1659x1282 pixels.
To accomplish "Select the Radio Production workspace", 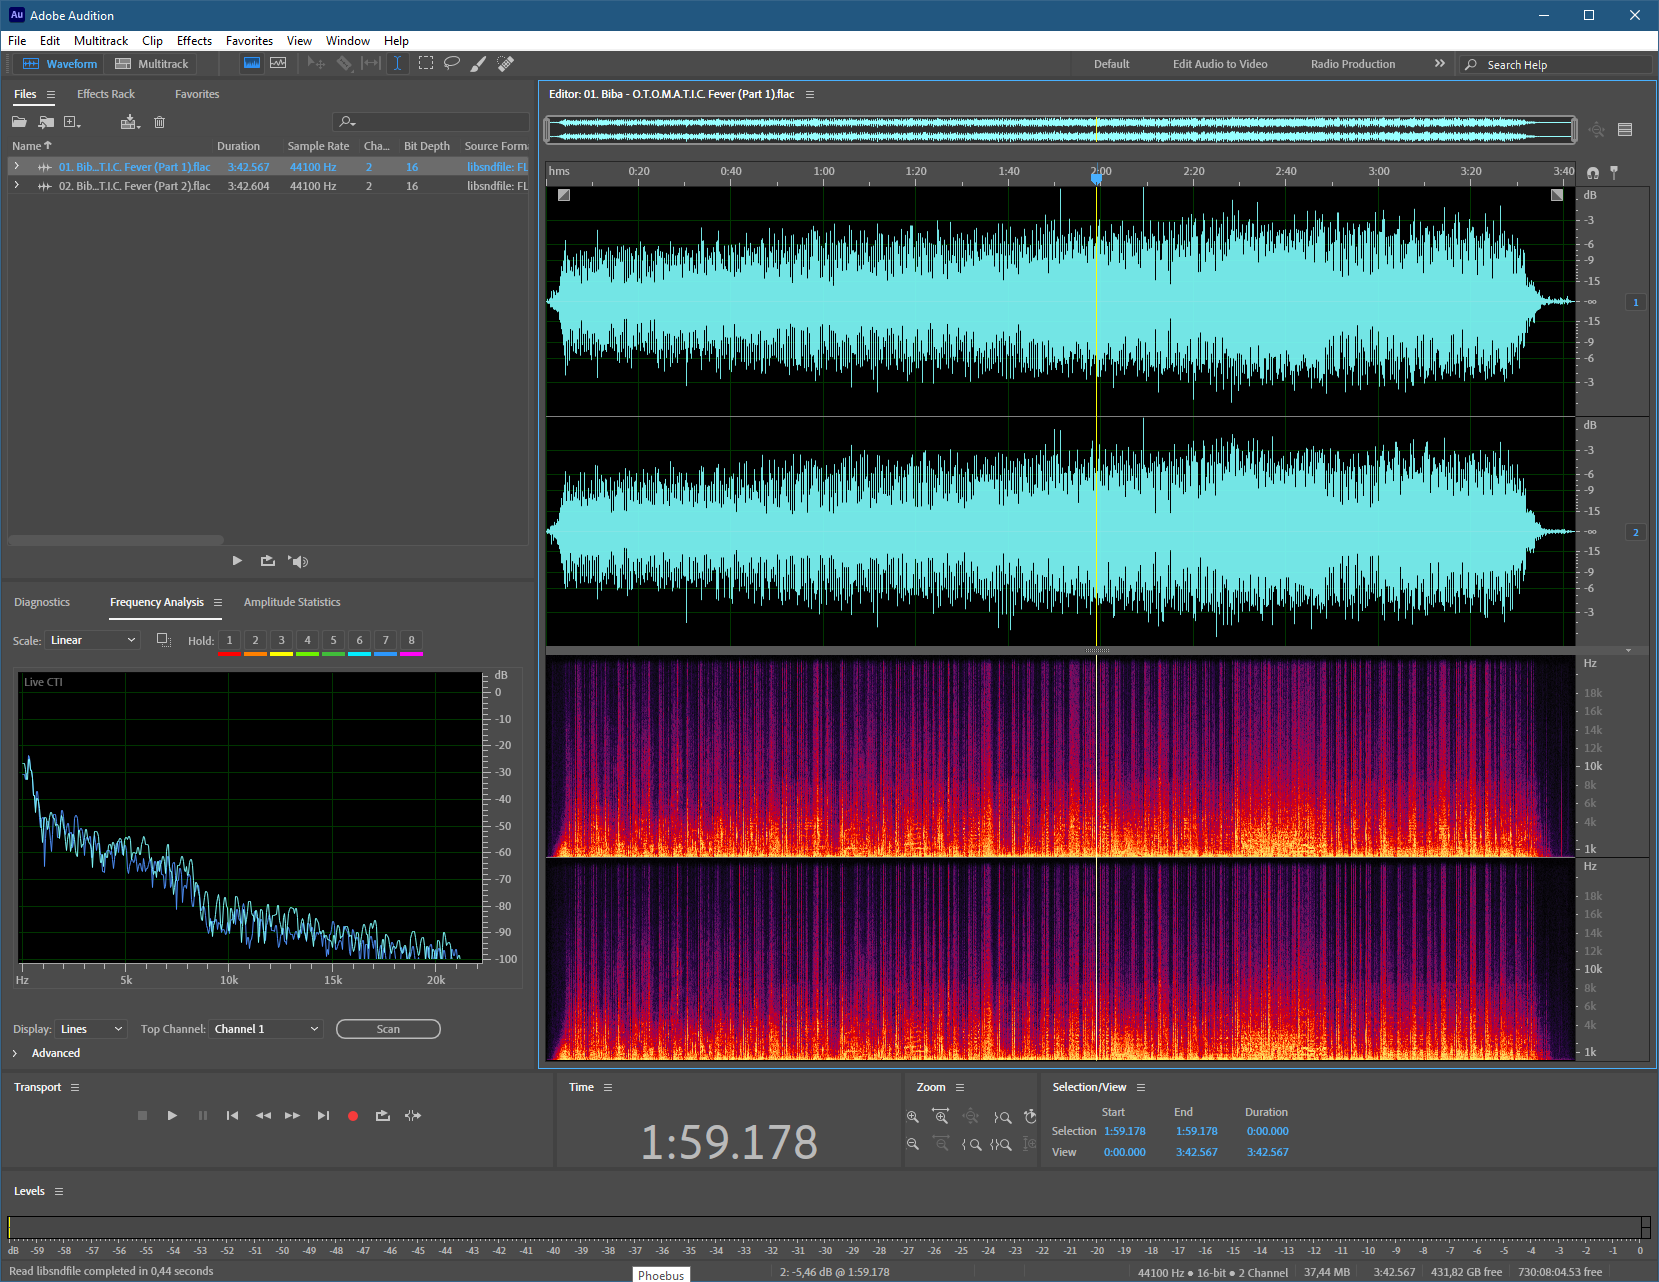I will 1353,64.
